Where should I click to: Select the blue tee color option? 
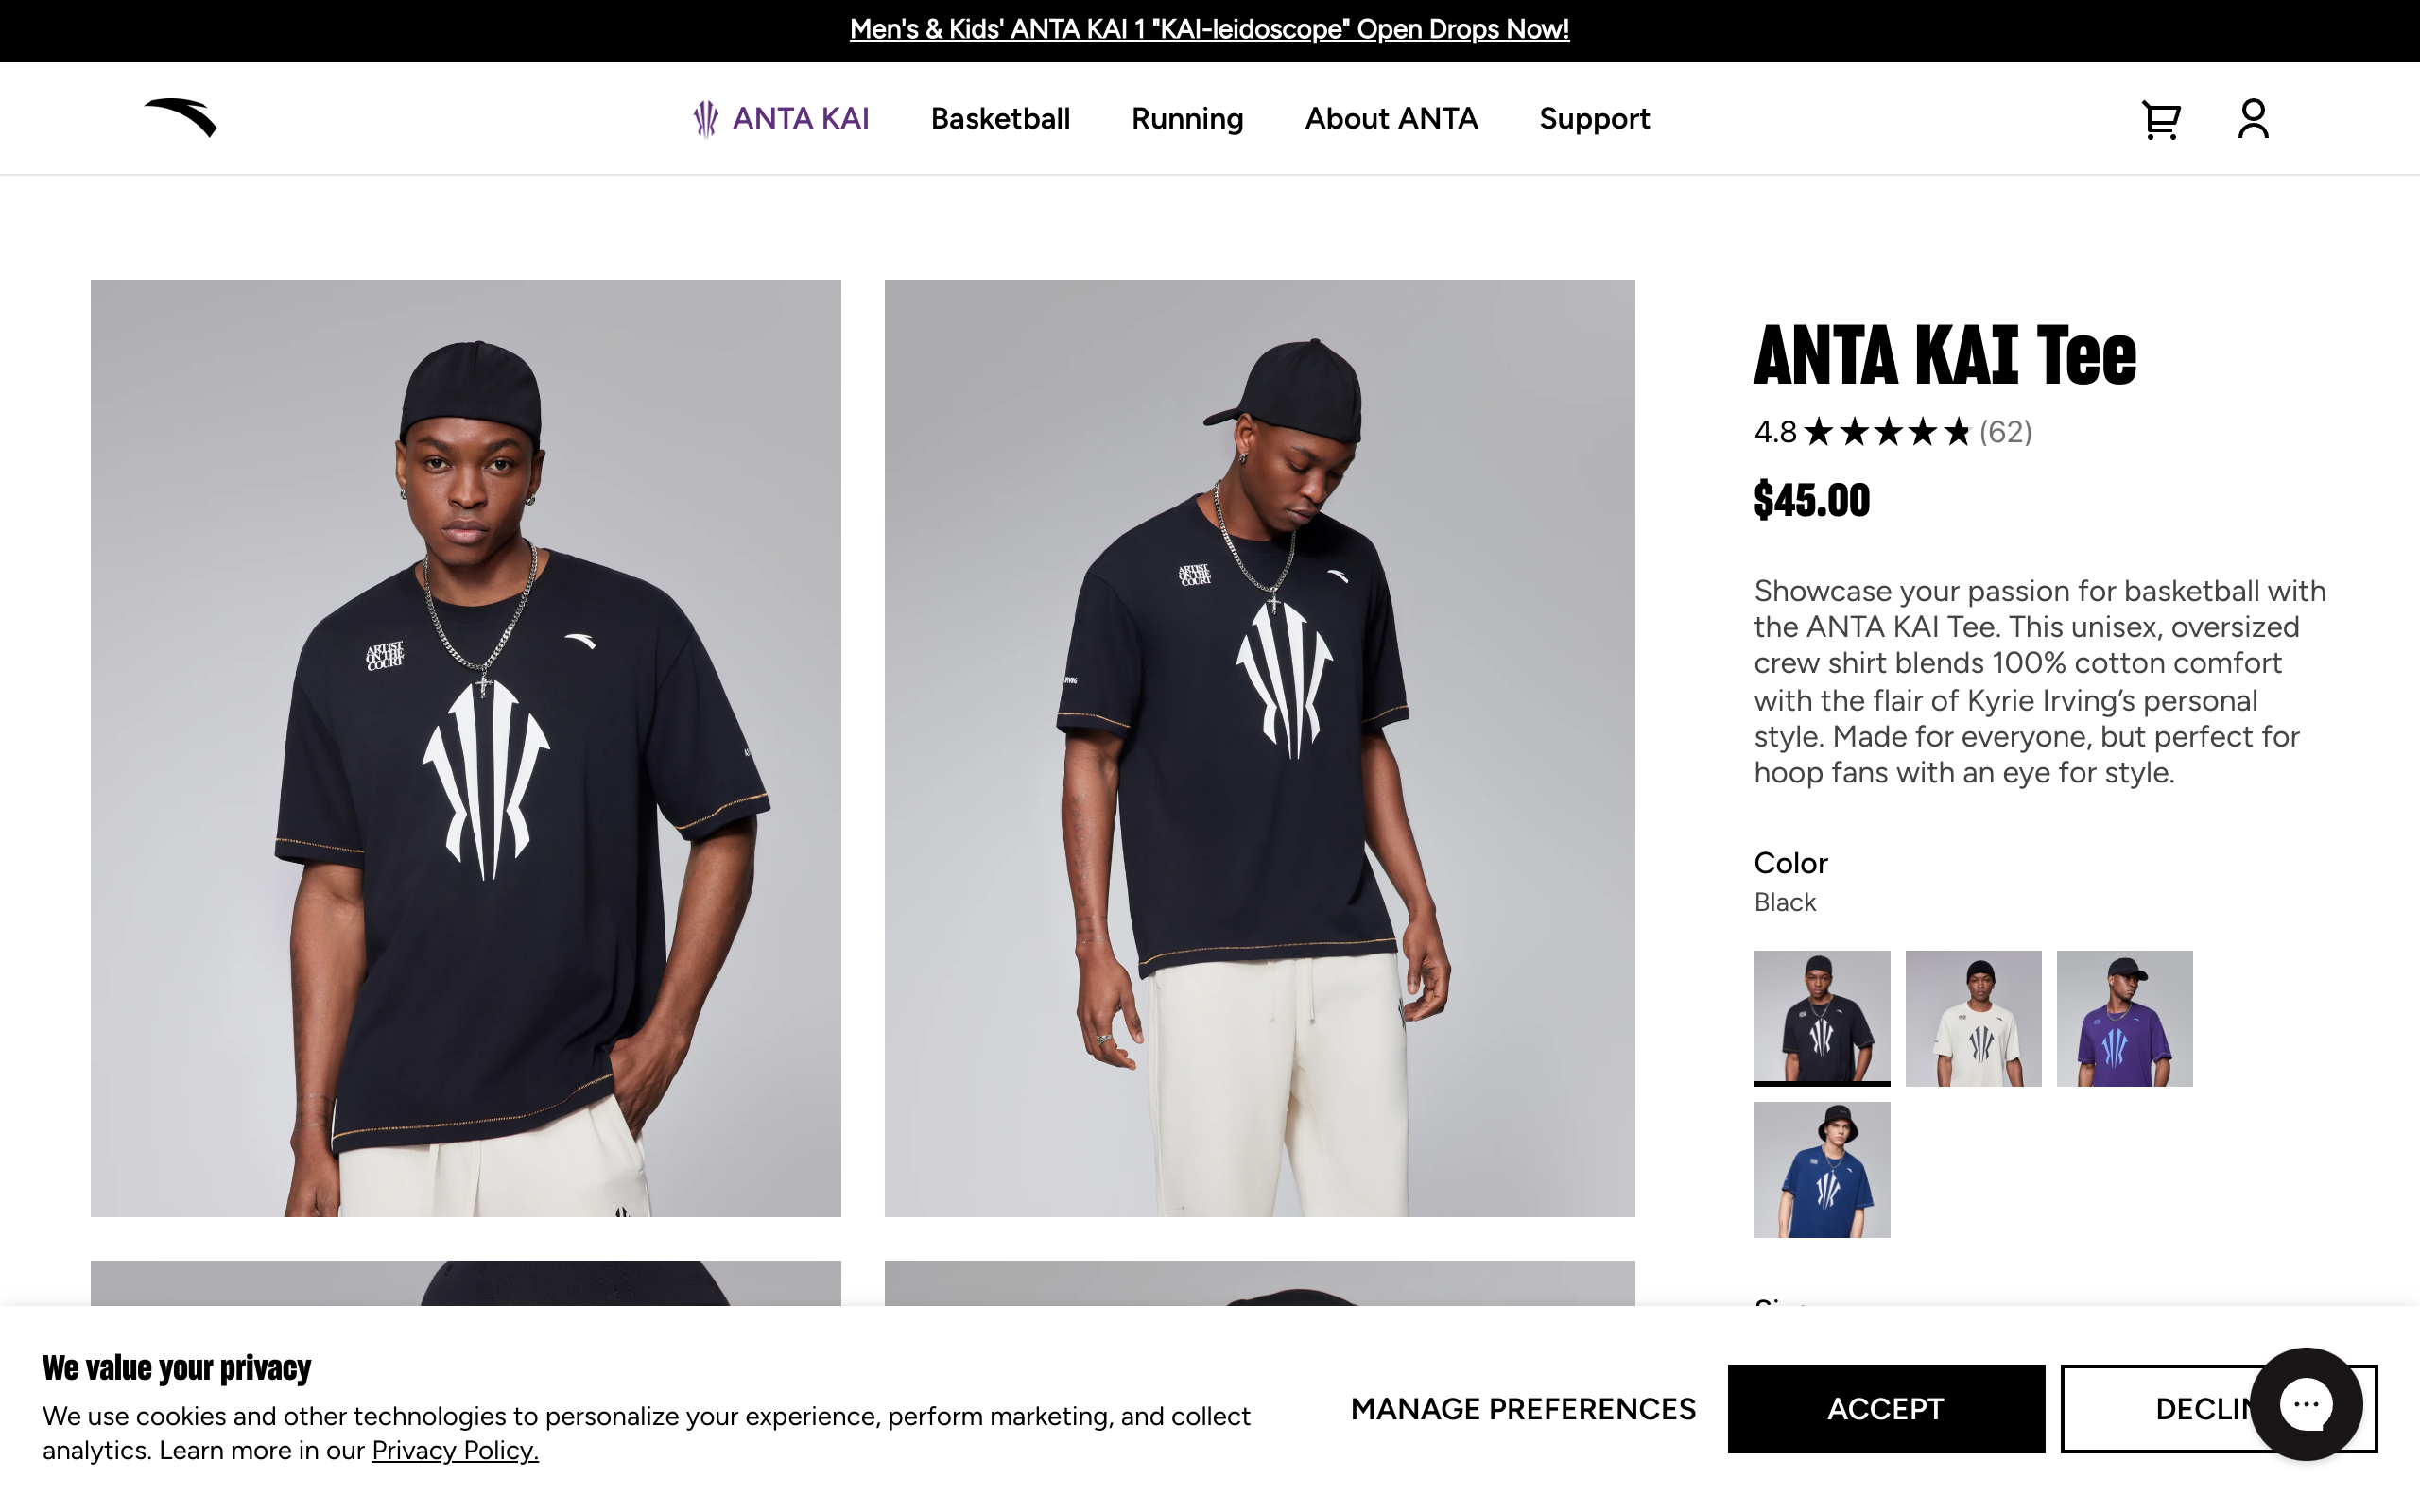click(x=1820, y=1168)
